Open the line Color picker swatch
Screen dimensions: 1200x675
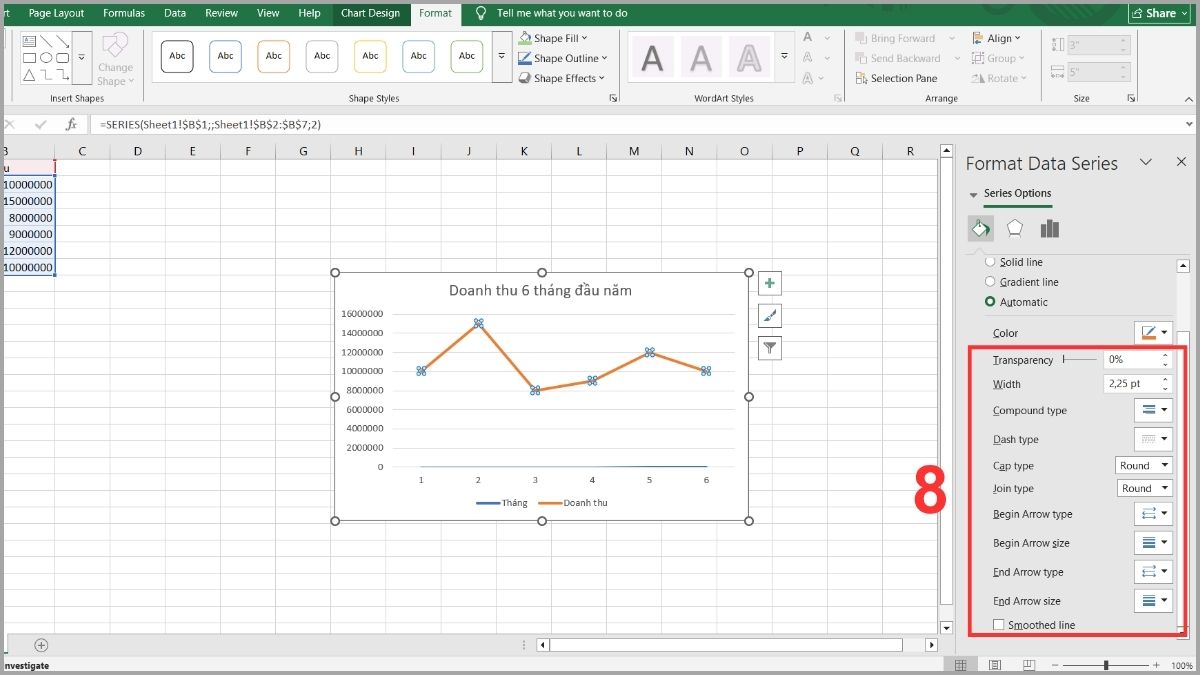pos(1153,332)
